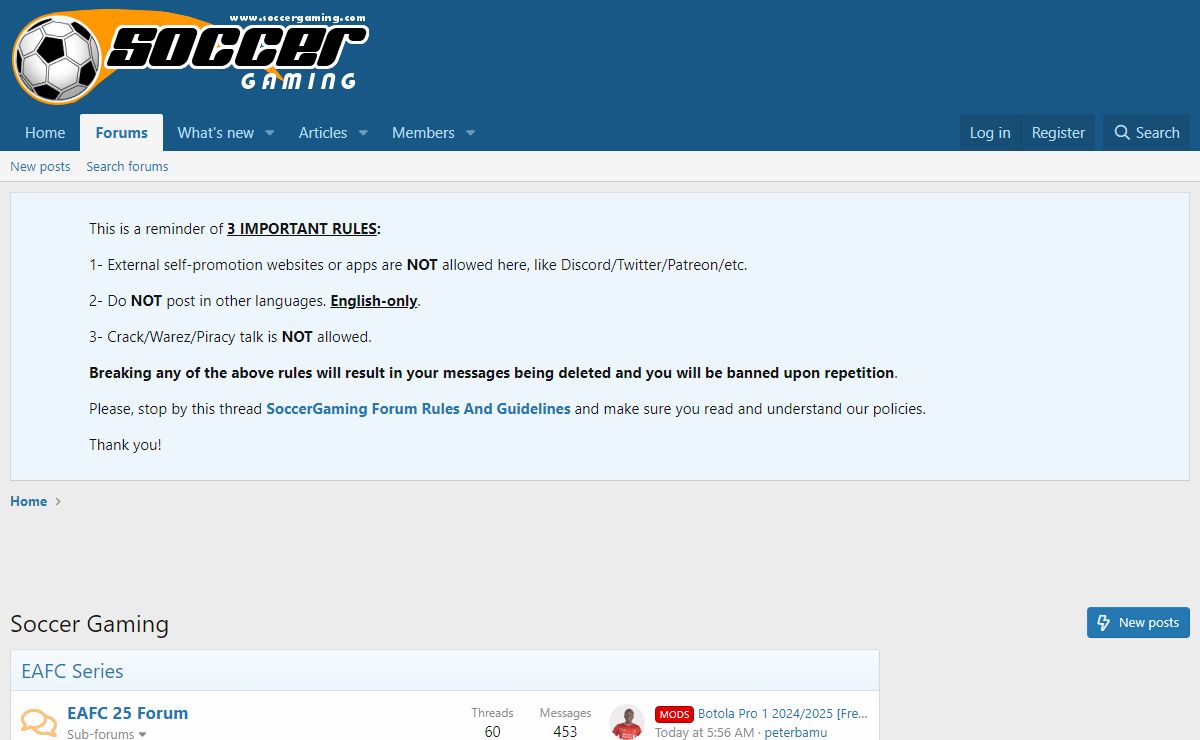Click the MODS prefix label
Image resolution: width=1200 pixels, height=740 pixels.
pyautogui.click(x=674, y=714)
